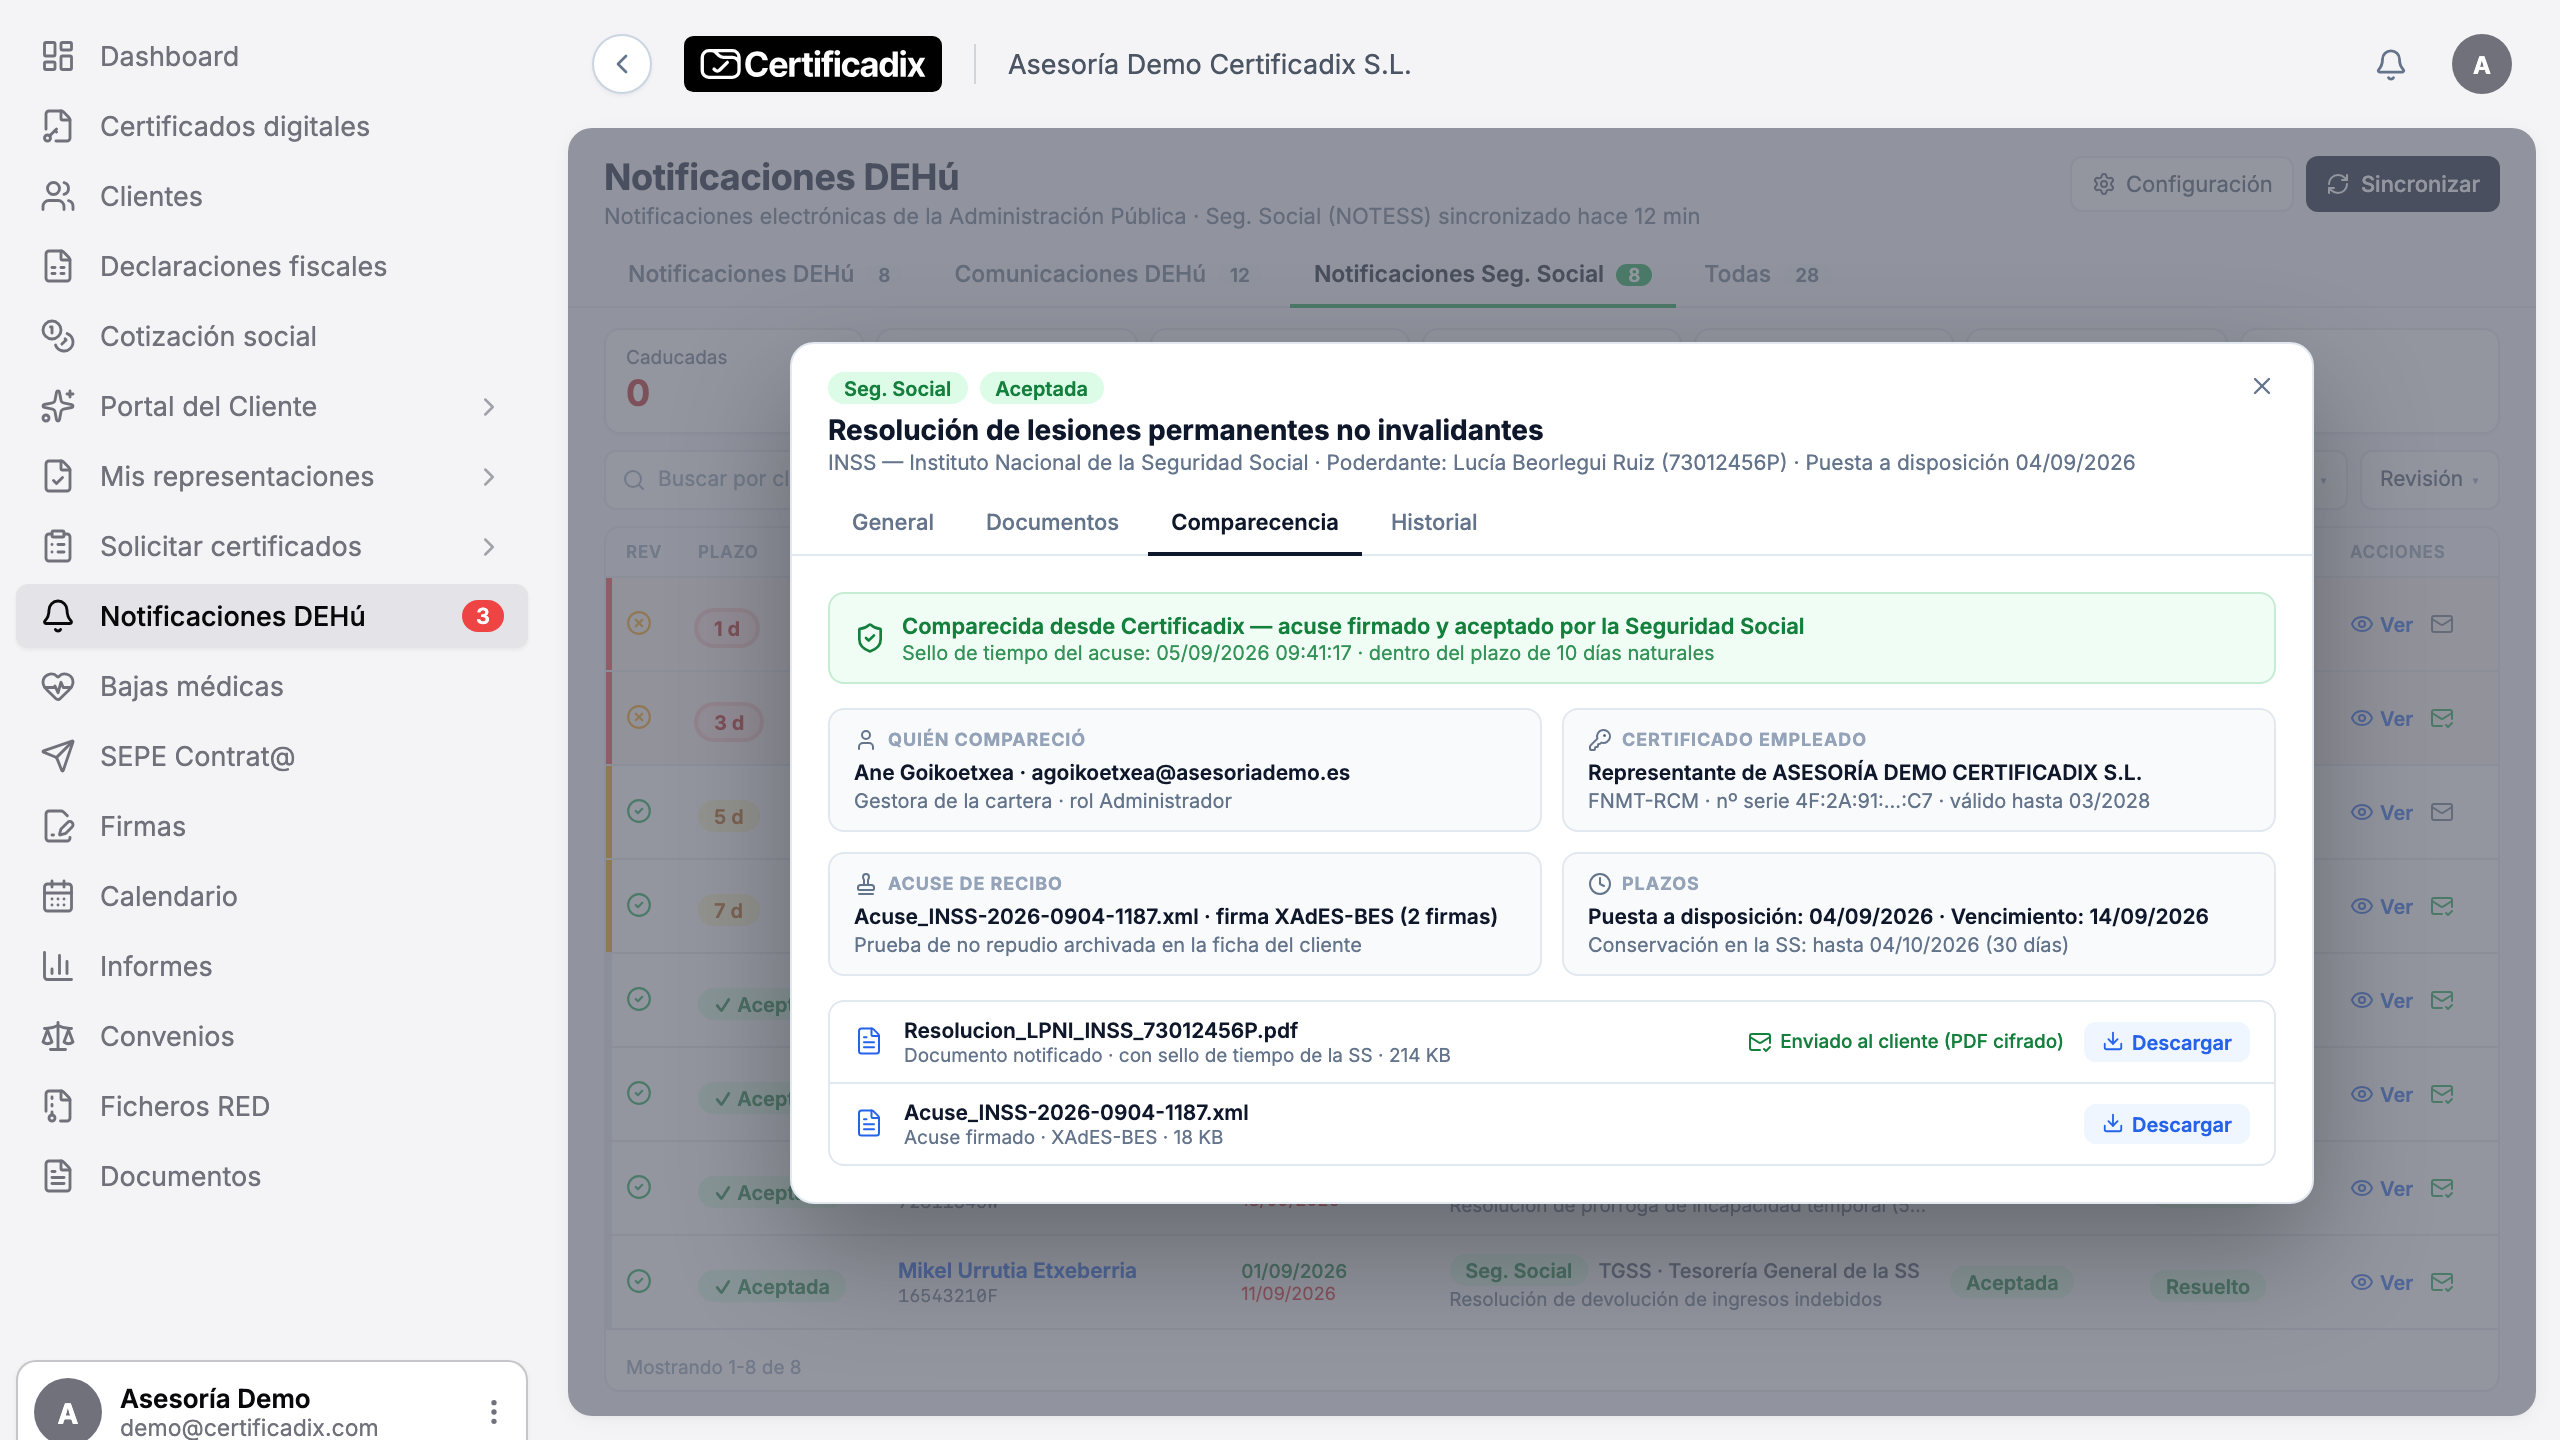Viewport: 2560px width, 1440px height.
Task: Open Cotización social section
Action: (x=272, y=336)
